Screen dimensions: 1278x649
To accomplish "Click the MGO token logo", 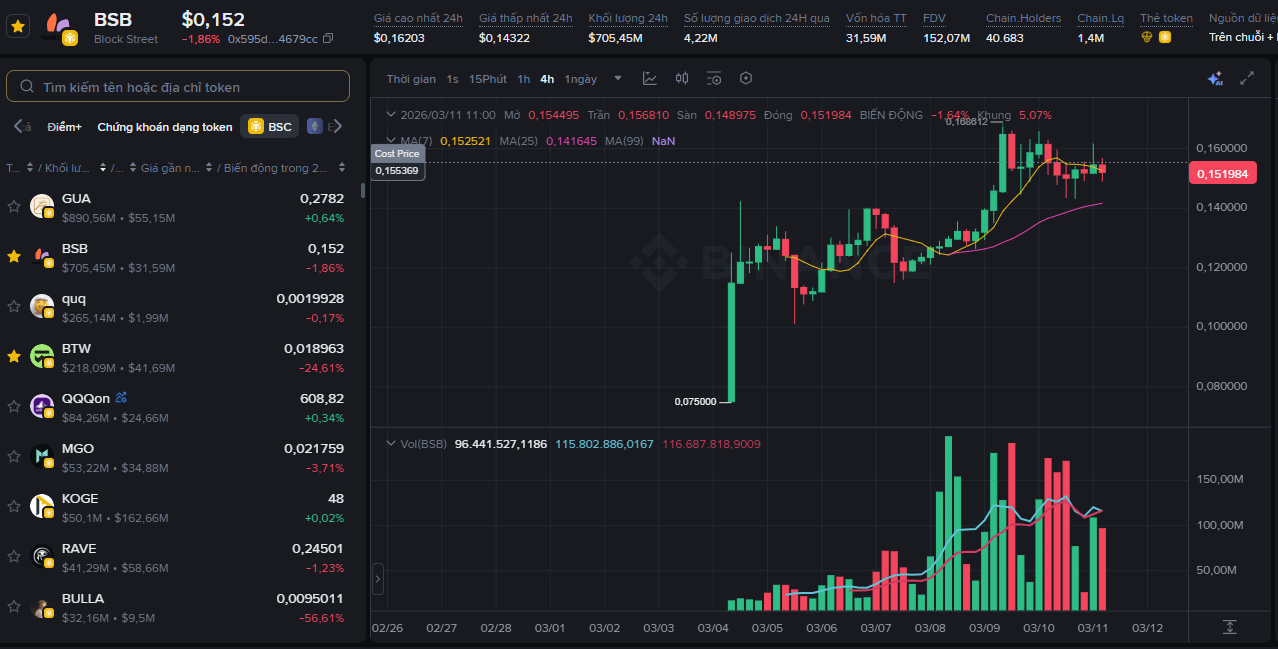I will pyautogui.click(x=41, y=457).
